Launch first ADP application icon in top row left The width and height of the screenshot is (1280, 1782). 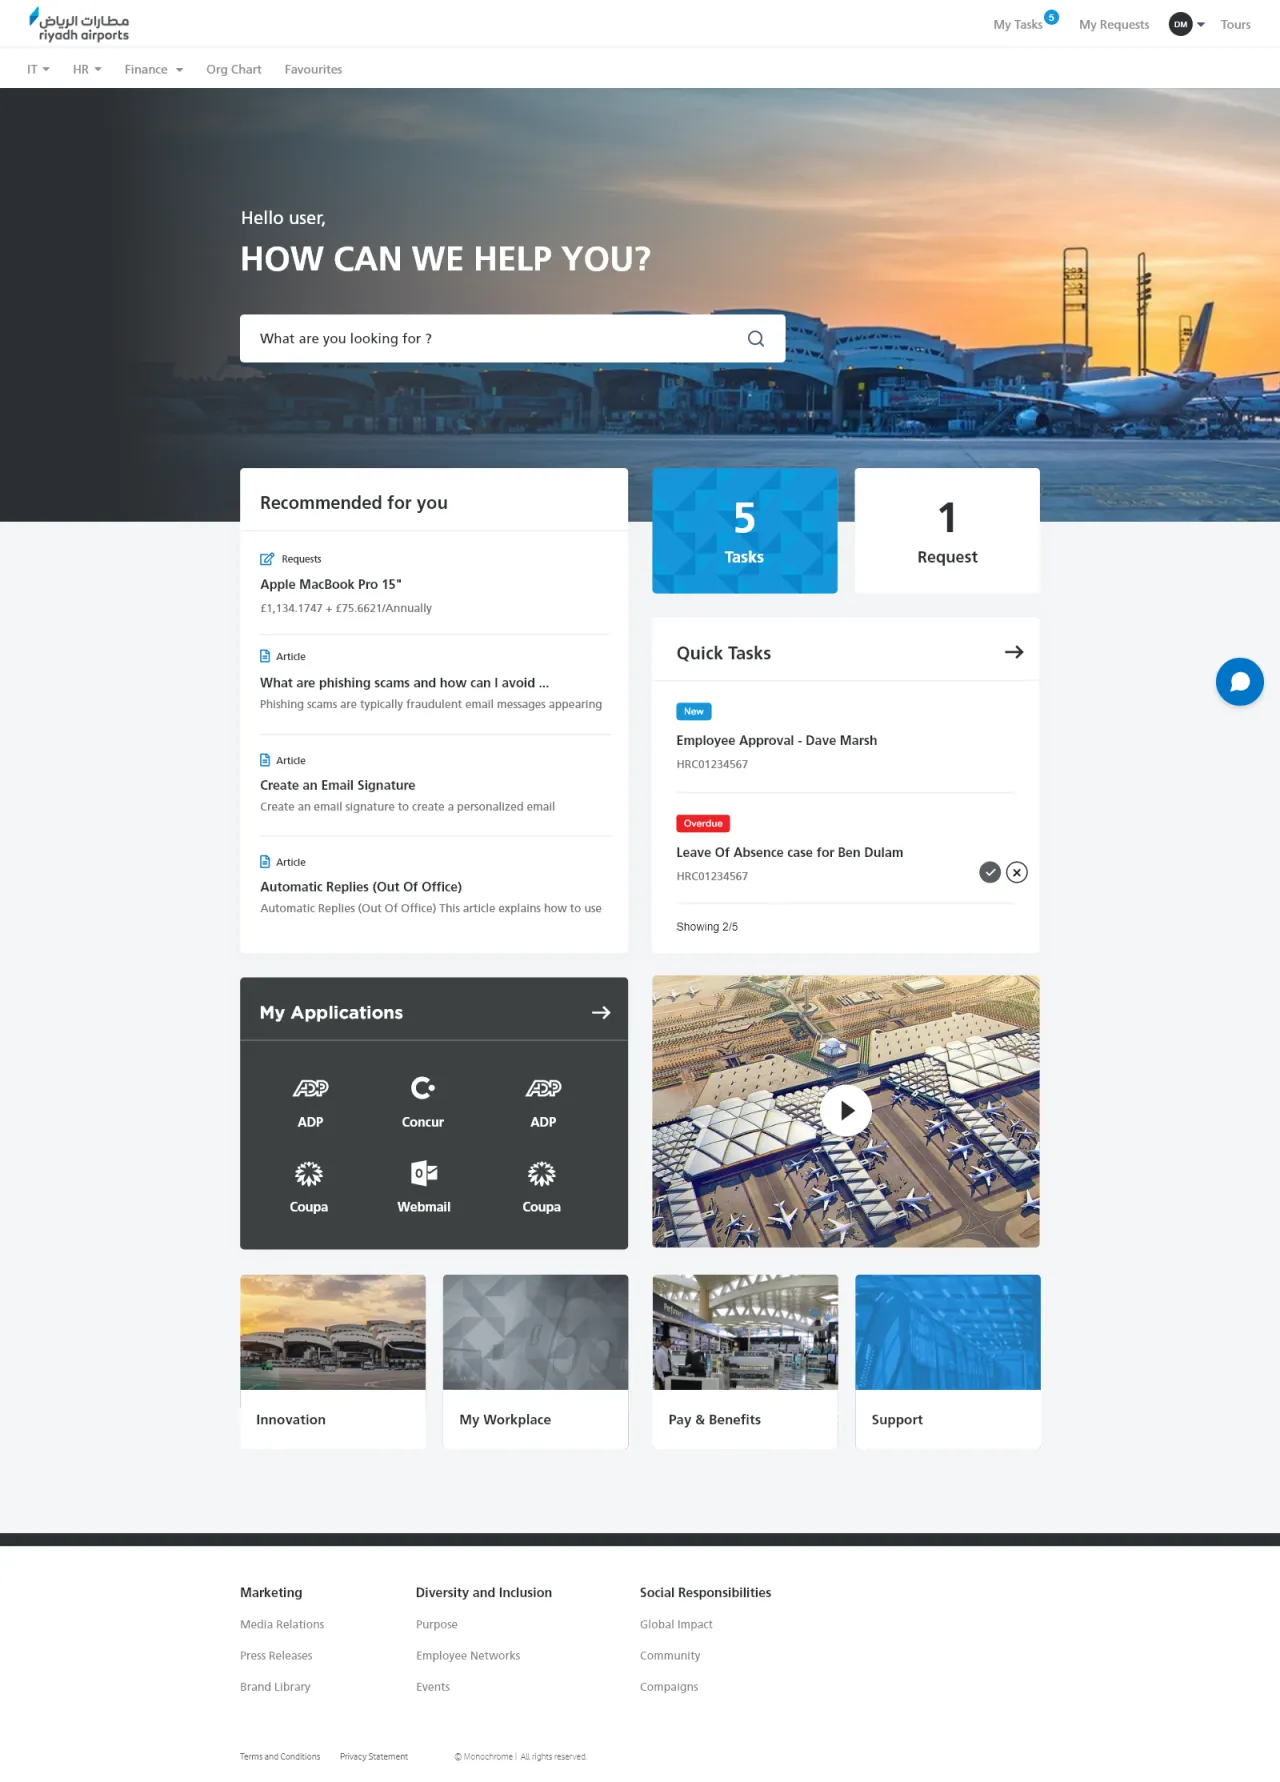[310, 1088]
